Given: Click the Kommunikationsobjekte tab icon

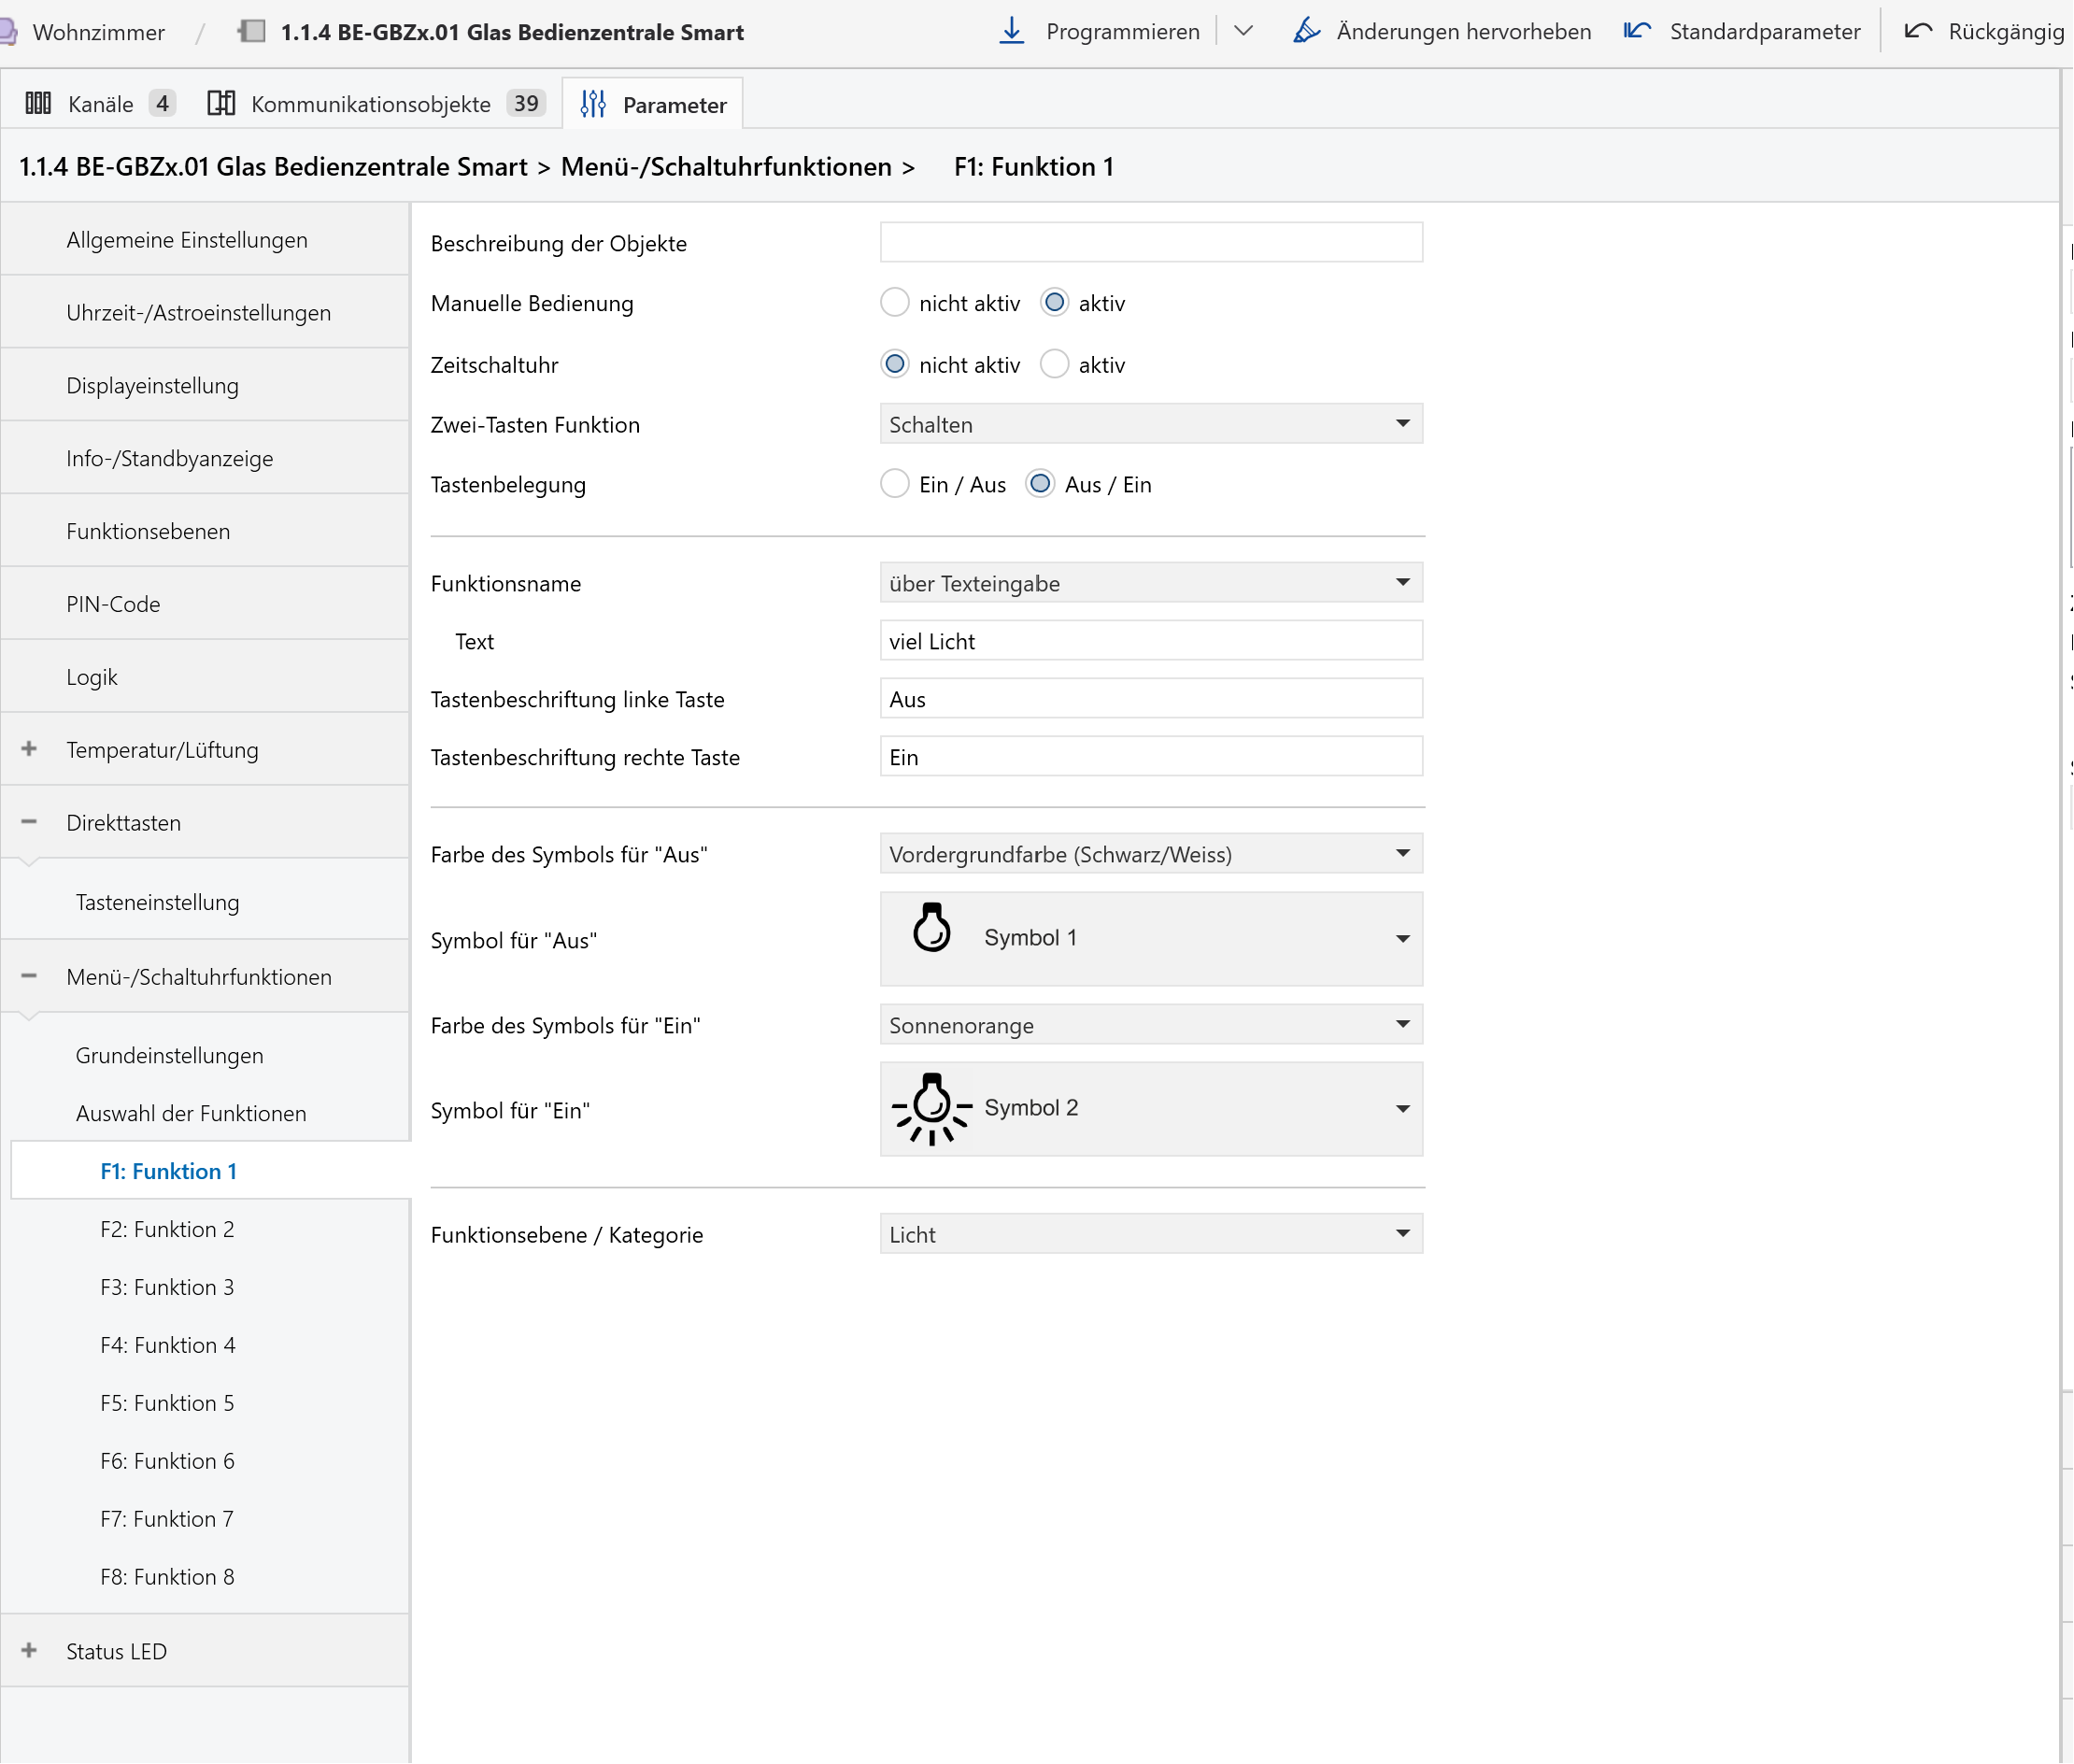Looking at the screenshot, I should tap(221, 103).
